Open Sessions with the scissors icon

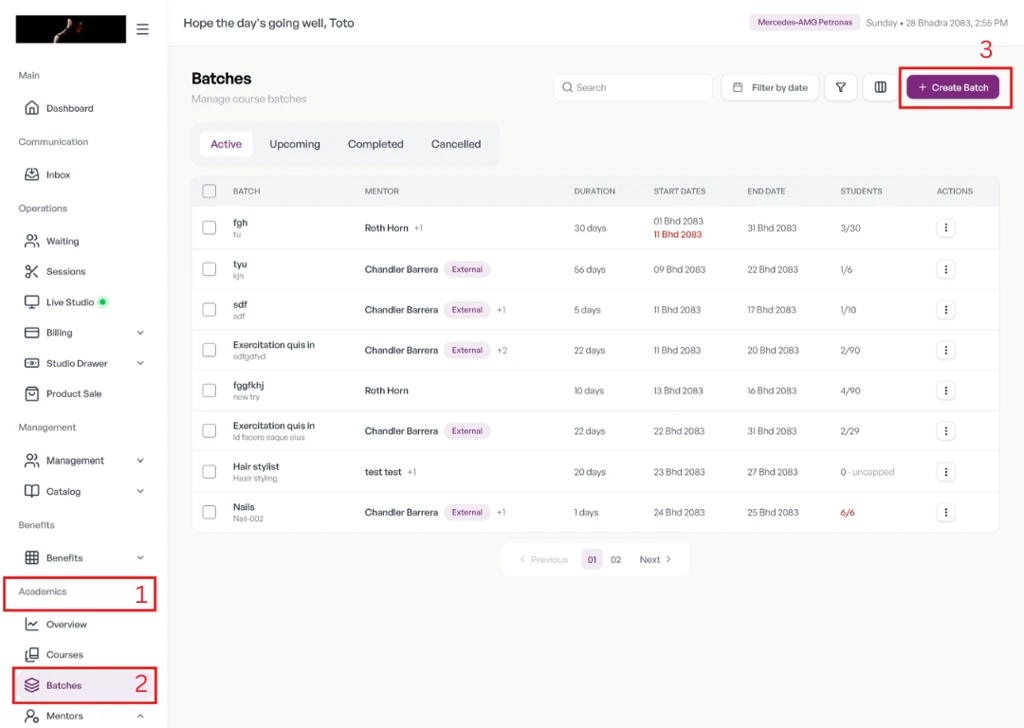tap(31, 271)
